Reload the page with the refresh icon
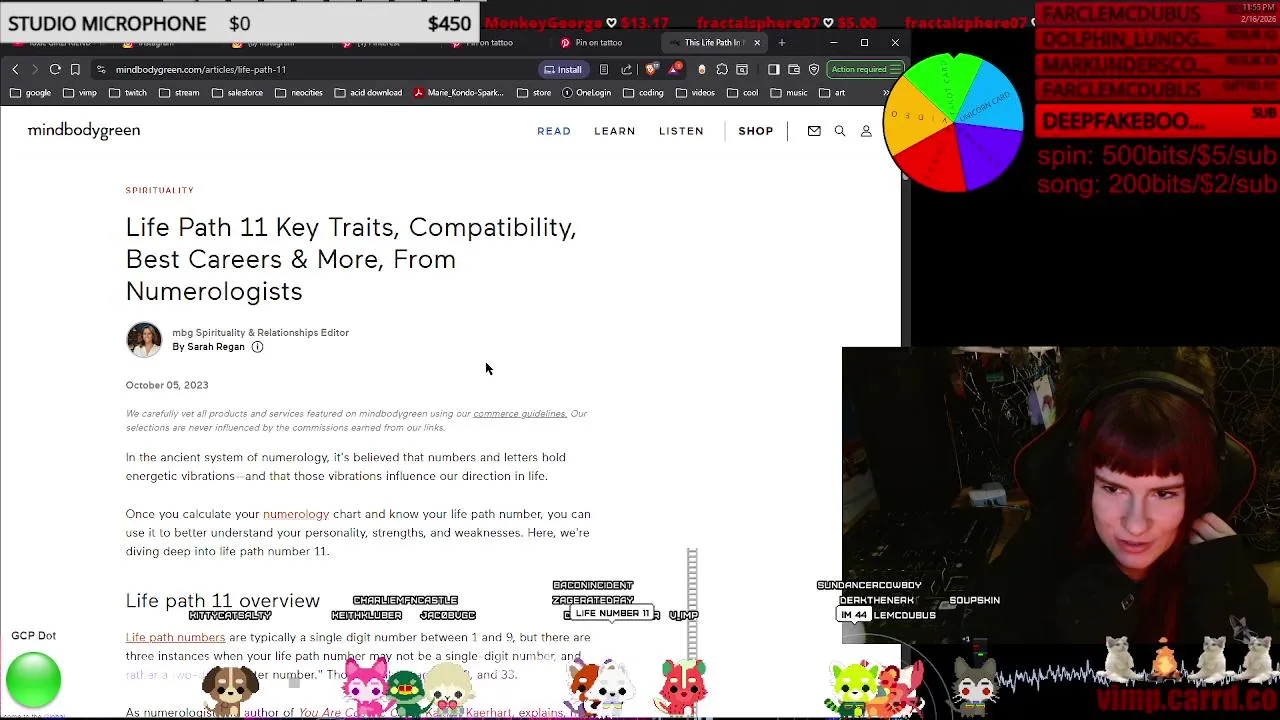 tap(55, 69)
